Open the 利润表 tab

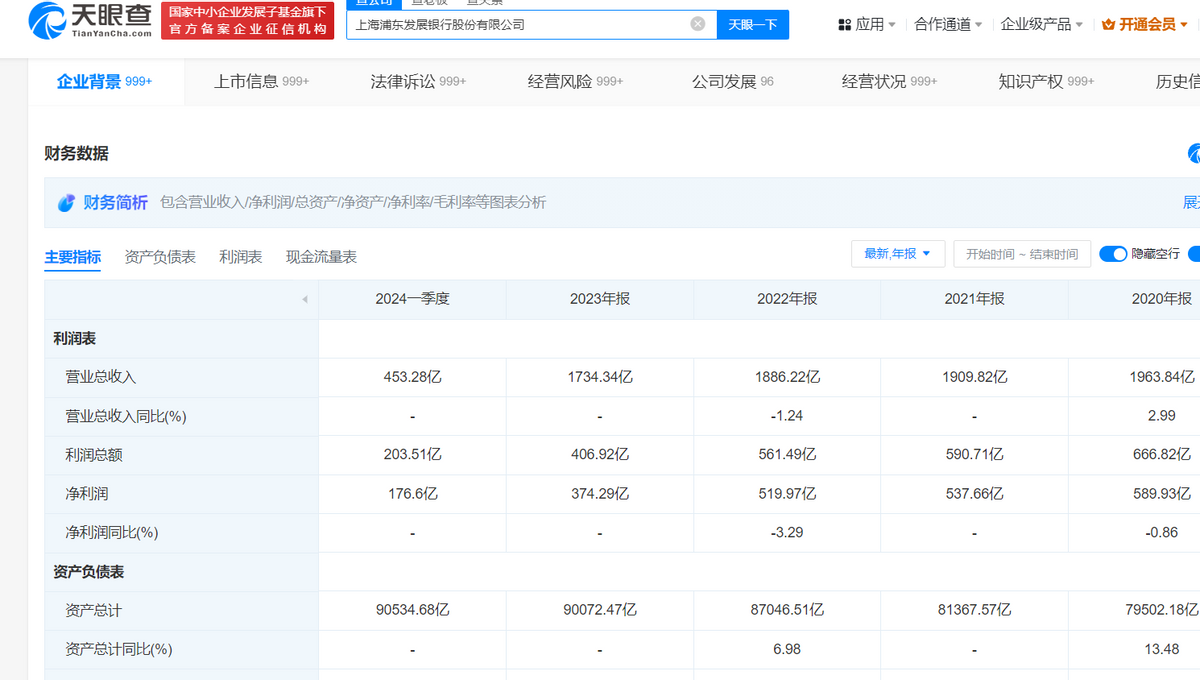241,257
